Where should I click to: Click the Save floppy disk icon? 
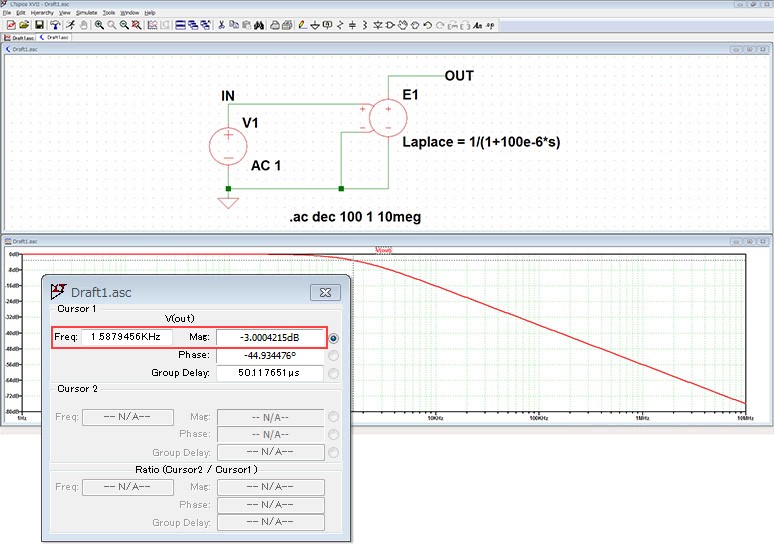coord(39,24)
